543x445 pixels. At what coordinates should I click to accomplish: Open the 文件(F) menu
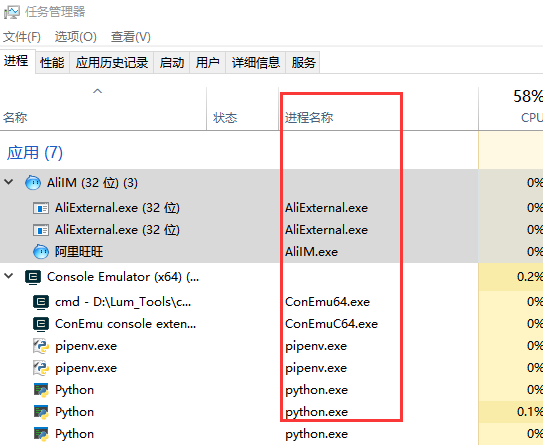[22, 37]
